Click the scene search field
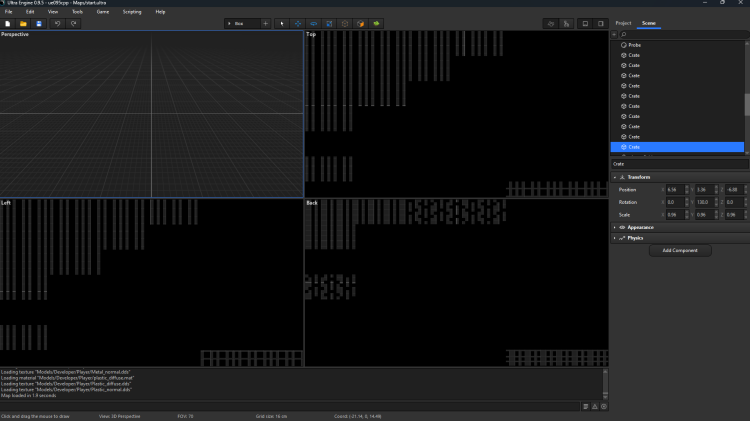This screenshot has height=421, width=750. coord(684,34)
